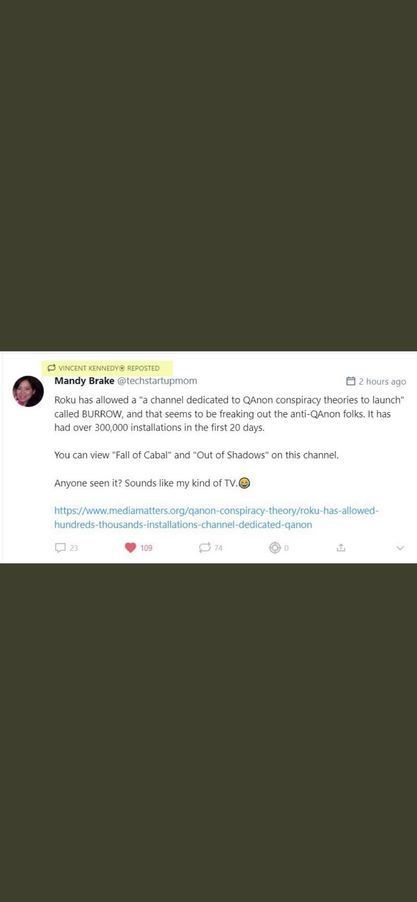Screen dimensions: 417x902
Task: Open the mediamatters.org article link
Action: point(216,517)
